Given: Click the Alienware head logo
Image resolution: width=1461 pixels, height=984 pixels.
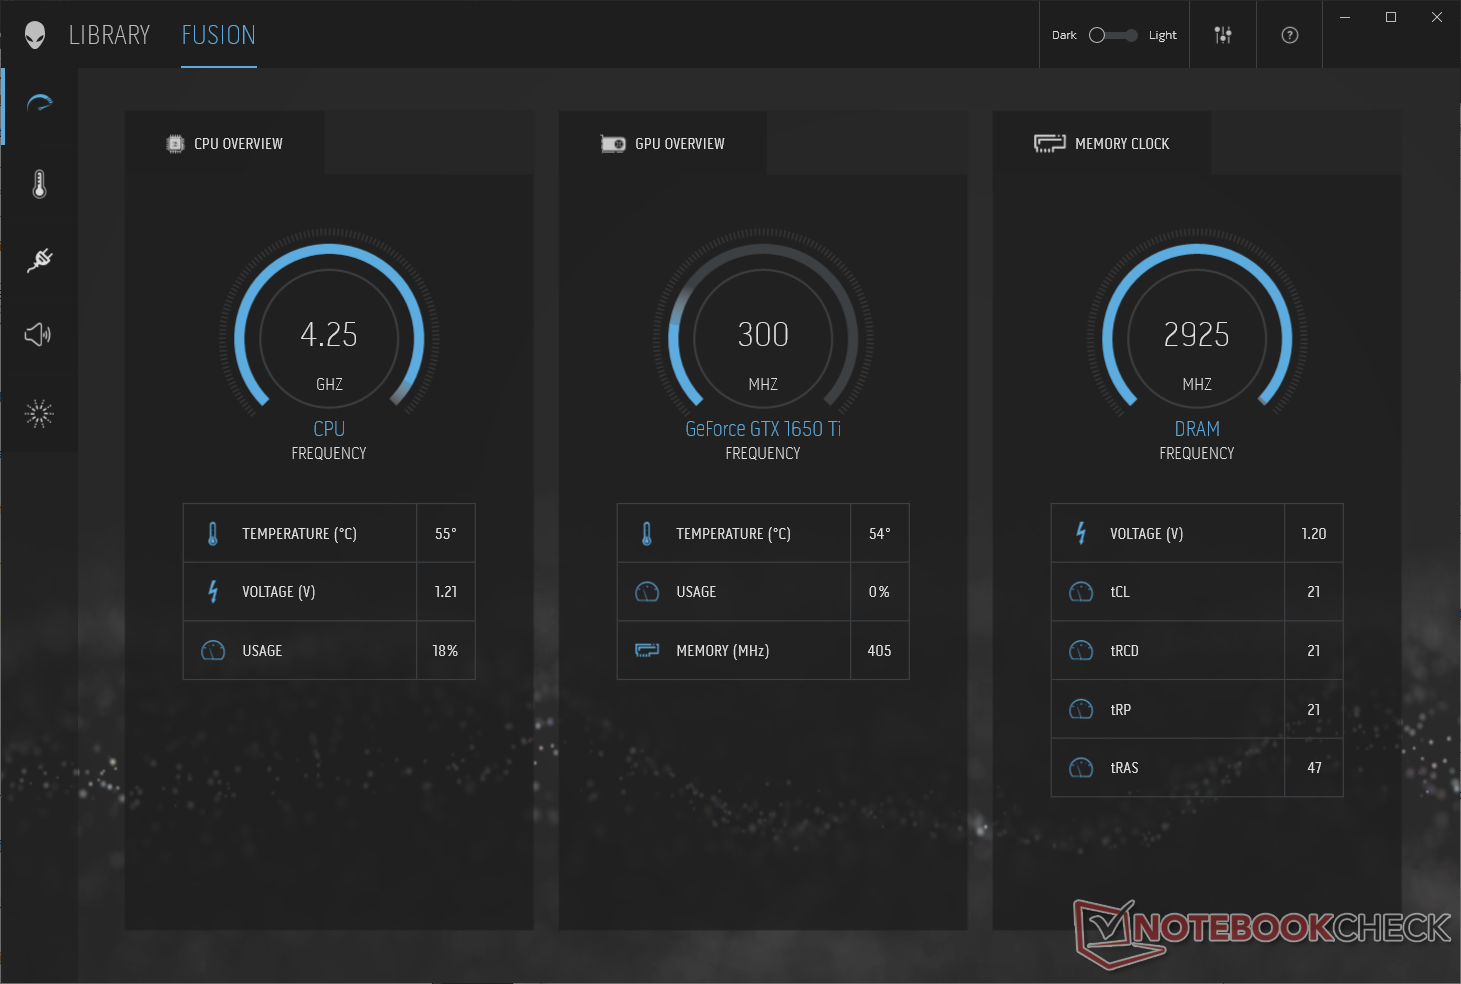Looking at the screenshot, I should pos(35,35).
